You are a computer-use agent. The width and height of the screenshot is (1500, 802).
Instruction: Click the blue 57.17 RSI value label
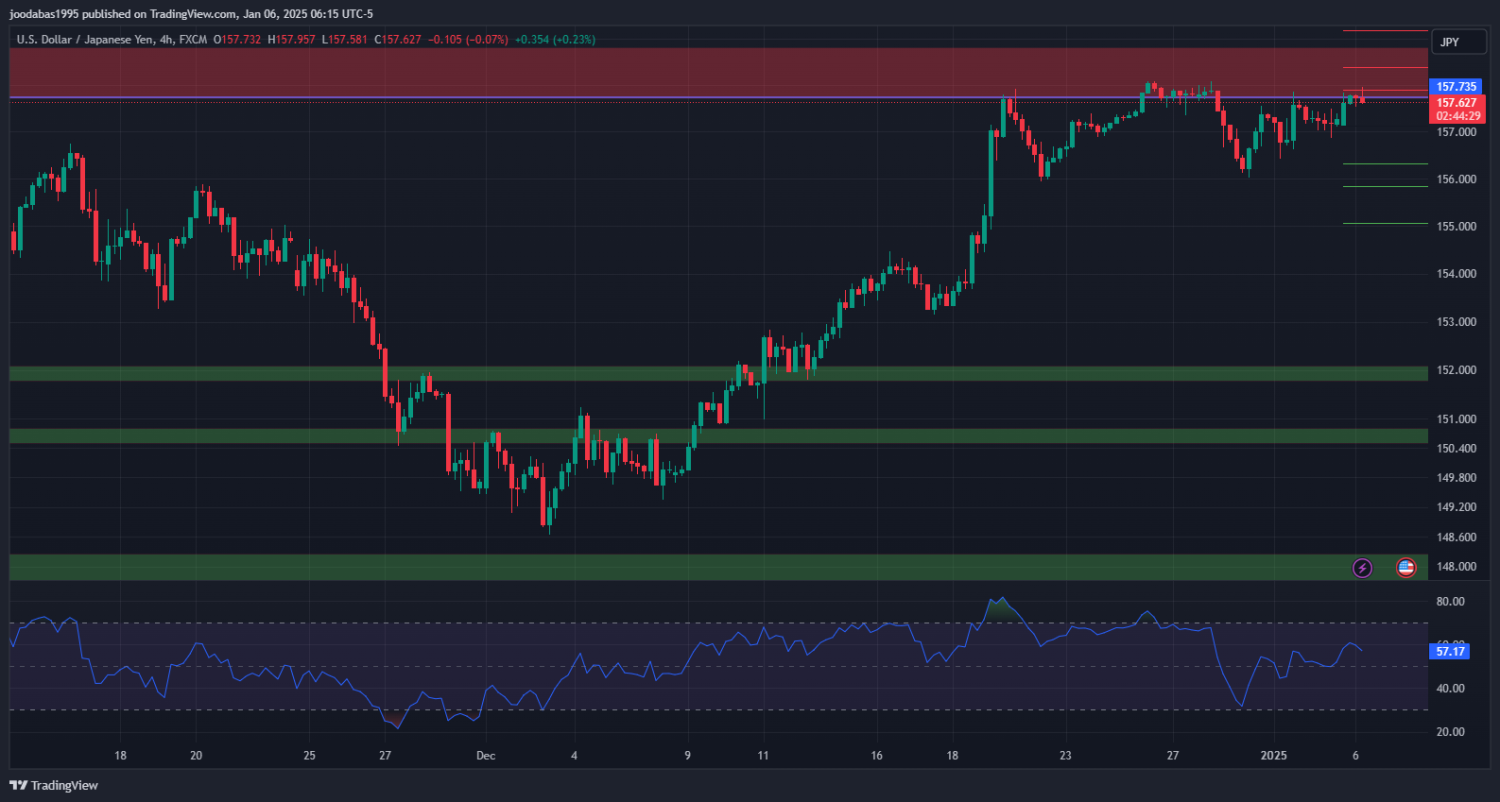click(x=1450, y=651)
